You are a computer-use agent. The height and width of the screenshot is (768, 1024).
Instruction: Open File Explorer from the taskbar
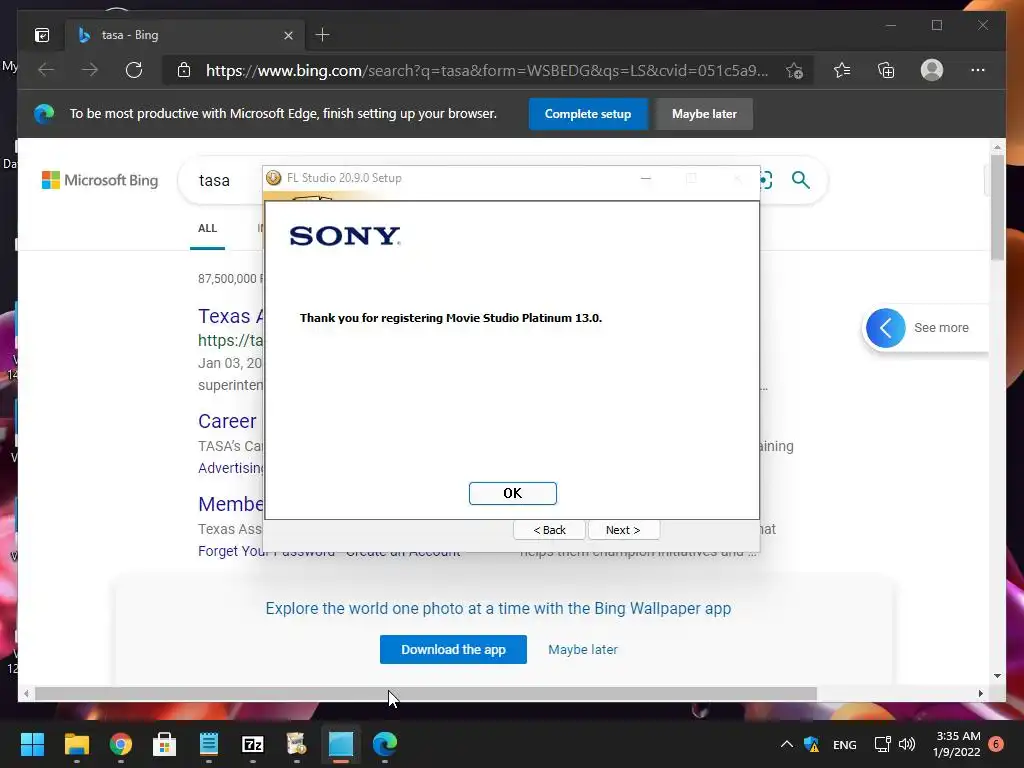tap(76, 744)
